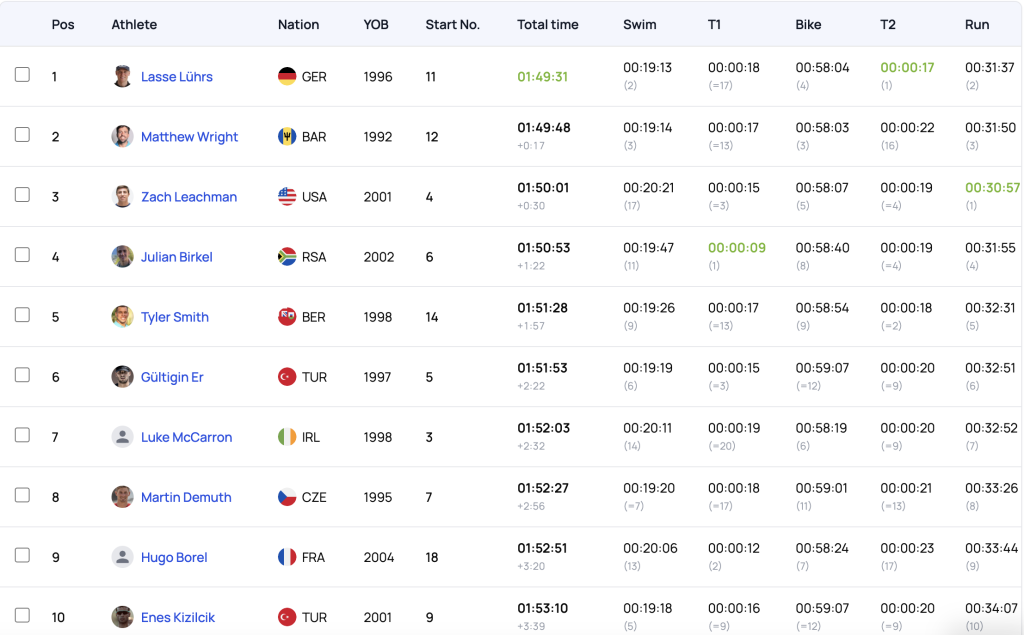Viewport: 1024px width, 635px height.
Task: Click the South Africa flag icon
Action: pyautogui.click(x=287, y=257)
